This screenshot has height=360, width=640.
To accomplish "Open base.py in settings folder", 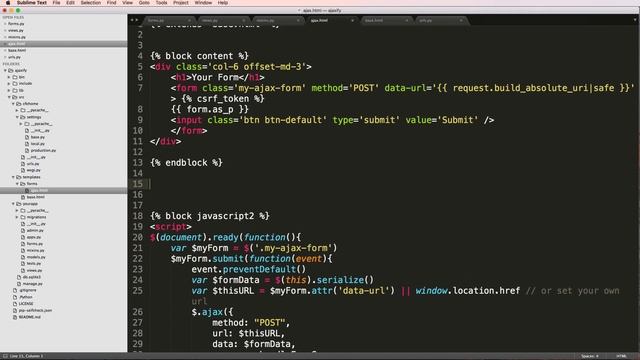I will pos(38,137).
